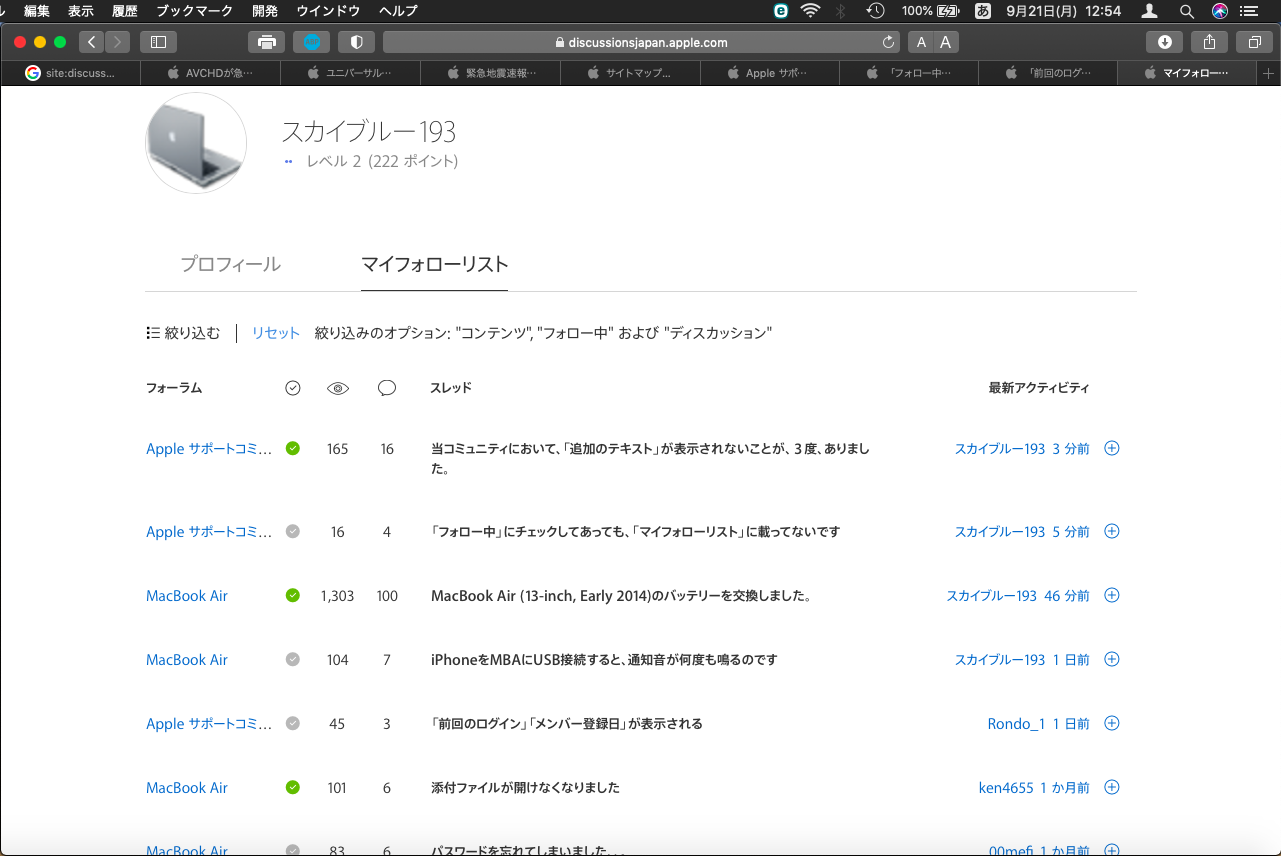
Task: Click the リセット link
Action: pyautogui.click(x=275, y=333)
